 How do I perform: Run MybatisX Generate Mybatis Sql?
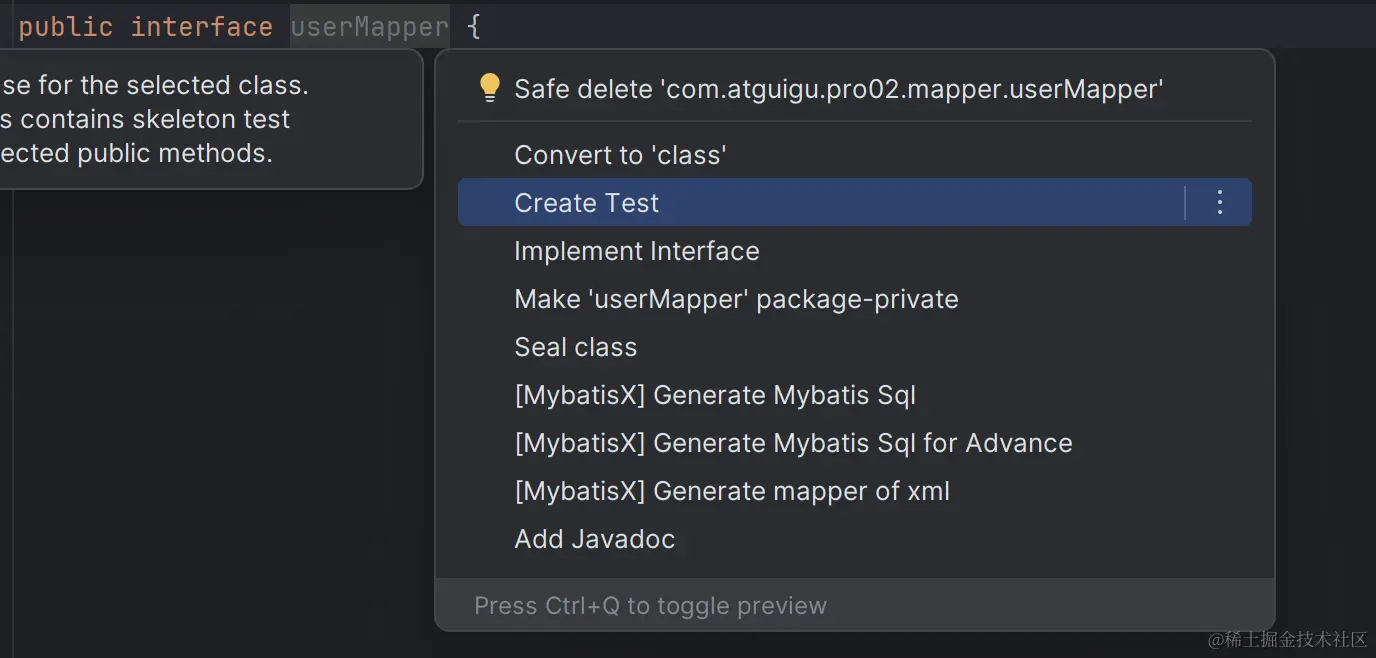tap(715, 395)
